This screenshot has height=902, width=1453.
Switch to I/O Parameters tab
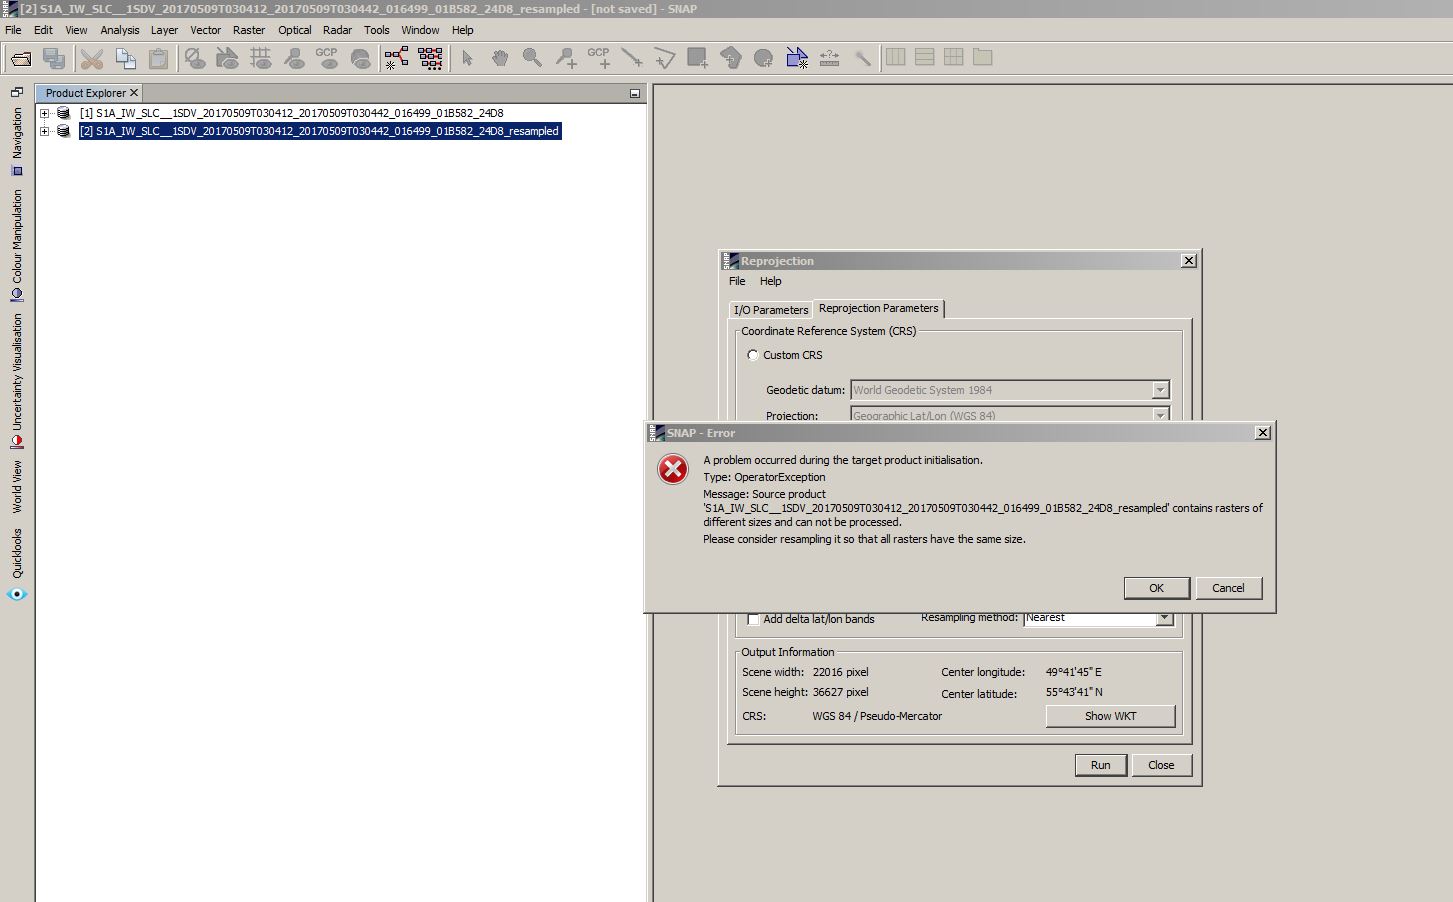pyautogui.click(x=771, y=310)
